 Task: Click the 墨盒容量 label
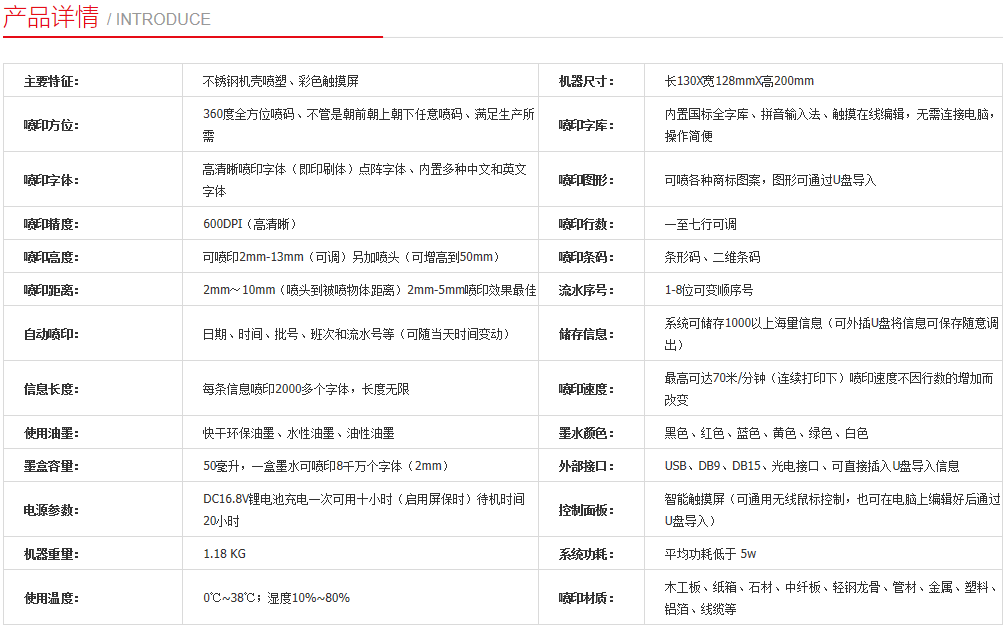pyautogui.click(x=51, y=466)
